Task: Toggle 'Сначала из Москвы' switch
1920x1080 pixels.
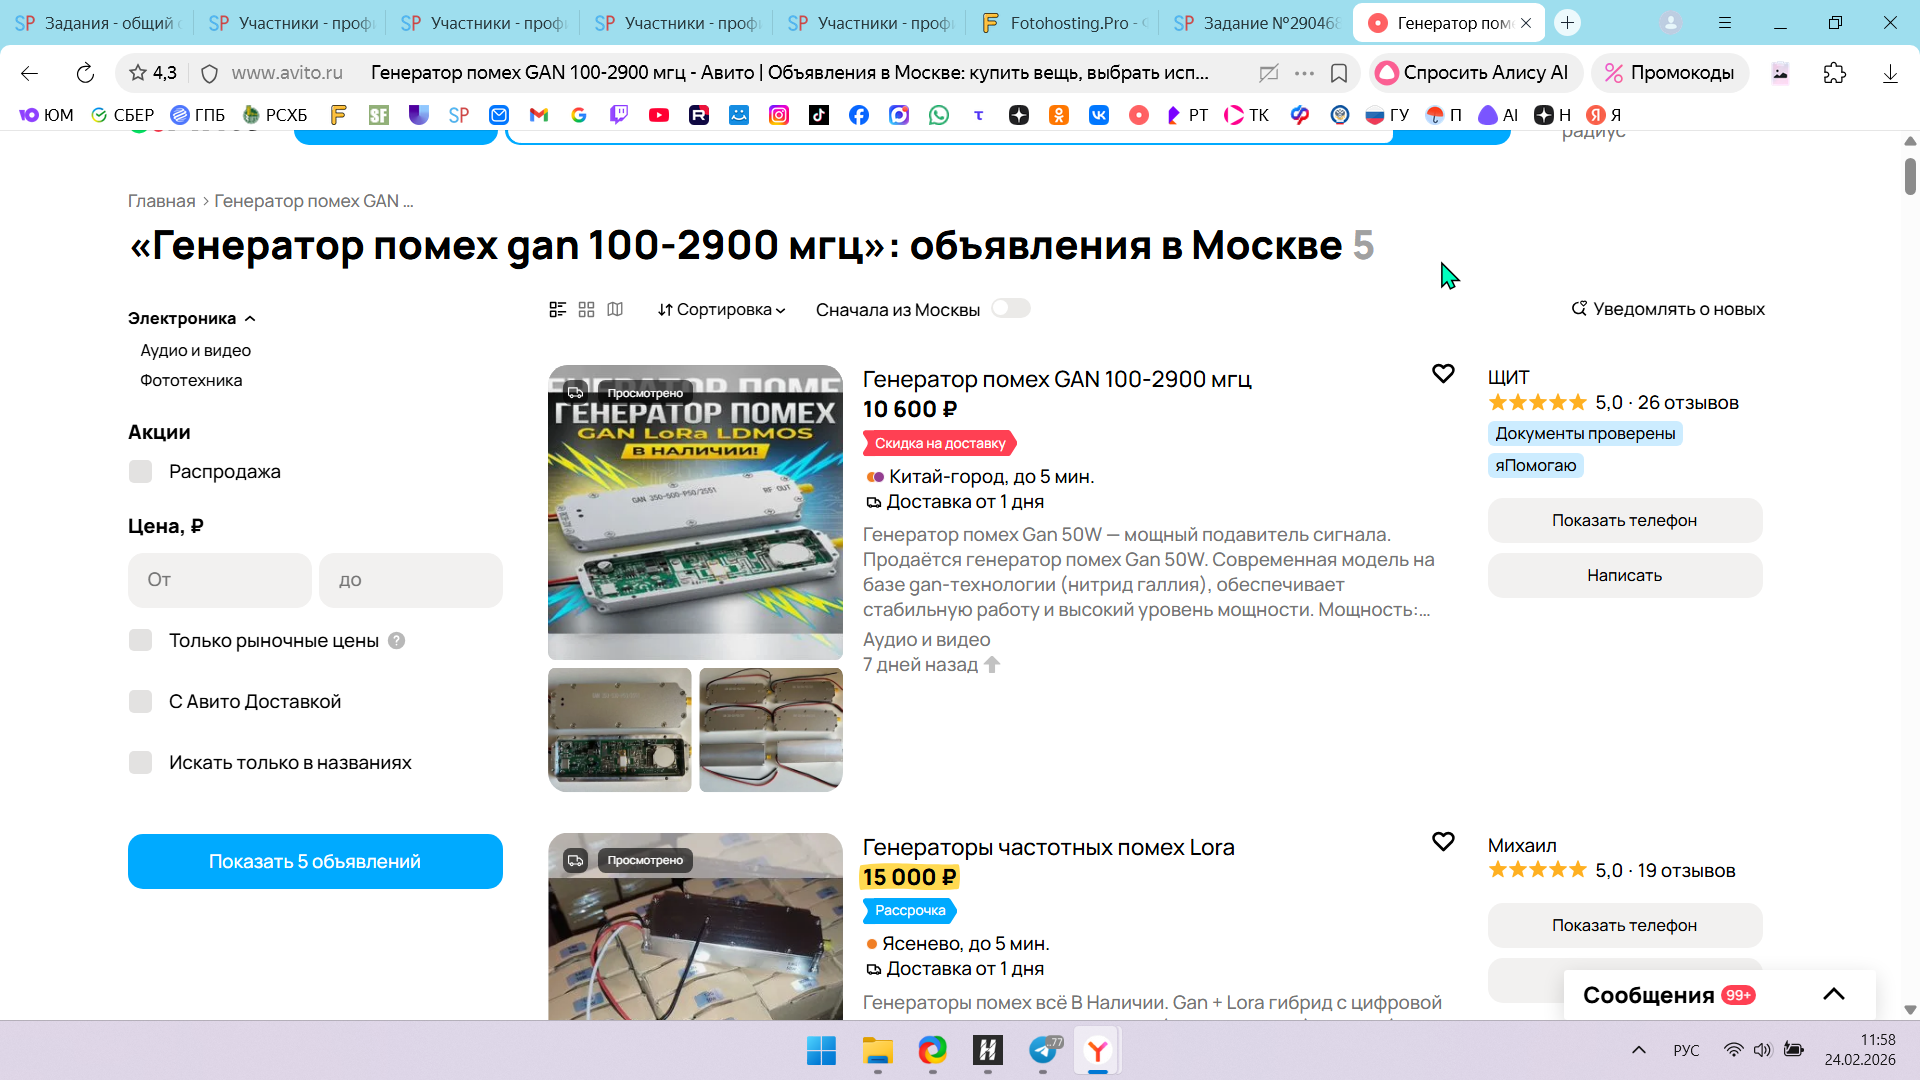Action: pos(1010,309)
